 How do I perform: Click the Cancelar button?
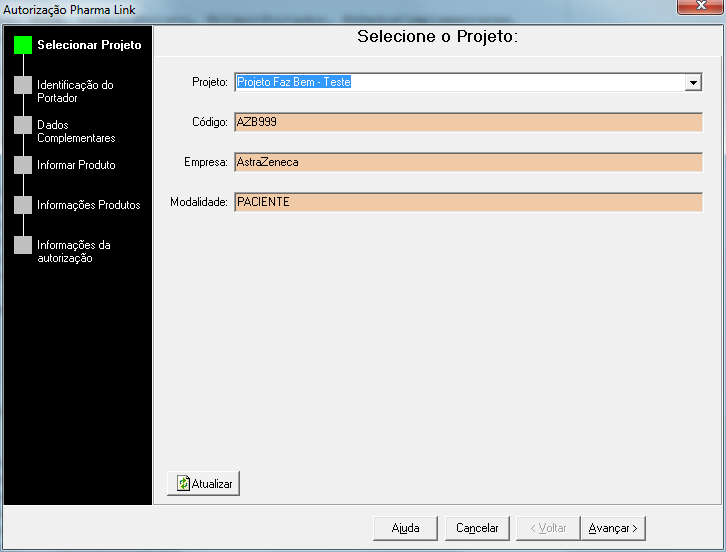[477, 528]
